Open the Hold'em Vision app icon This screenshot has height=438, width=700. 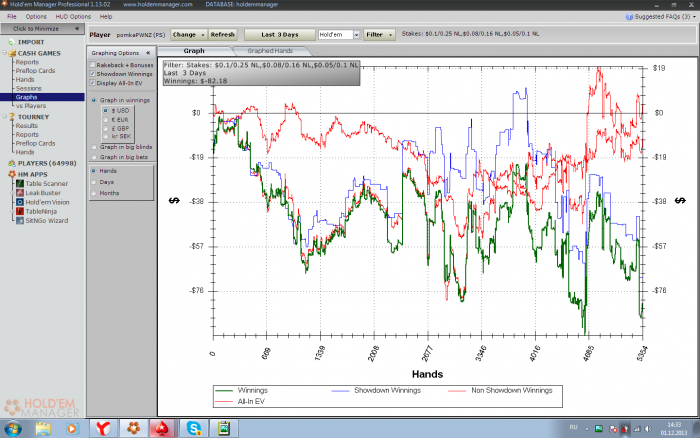click(x=20, y=202)
